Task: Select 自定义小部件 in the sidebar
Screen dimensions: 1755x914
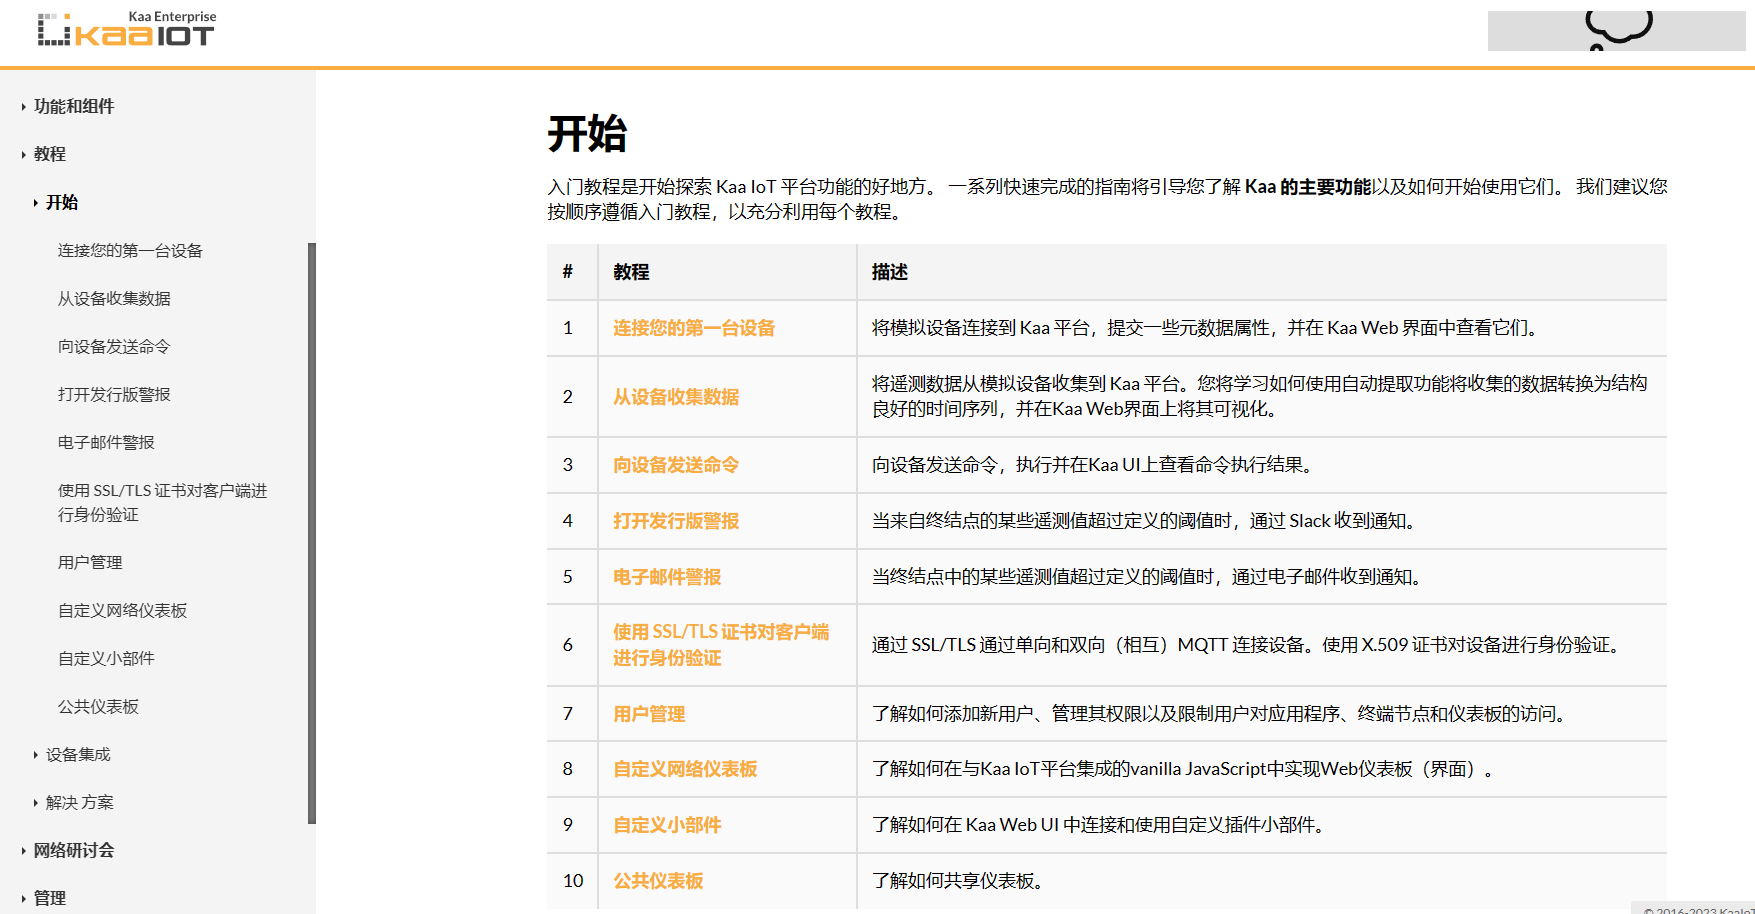Action: 104,658
